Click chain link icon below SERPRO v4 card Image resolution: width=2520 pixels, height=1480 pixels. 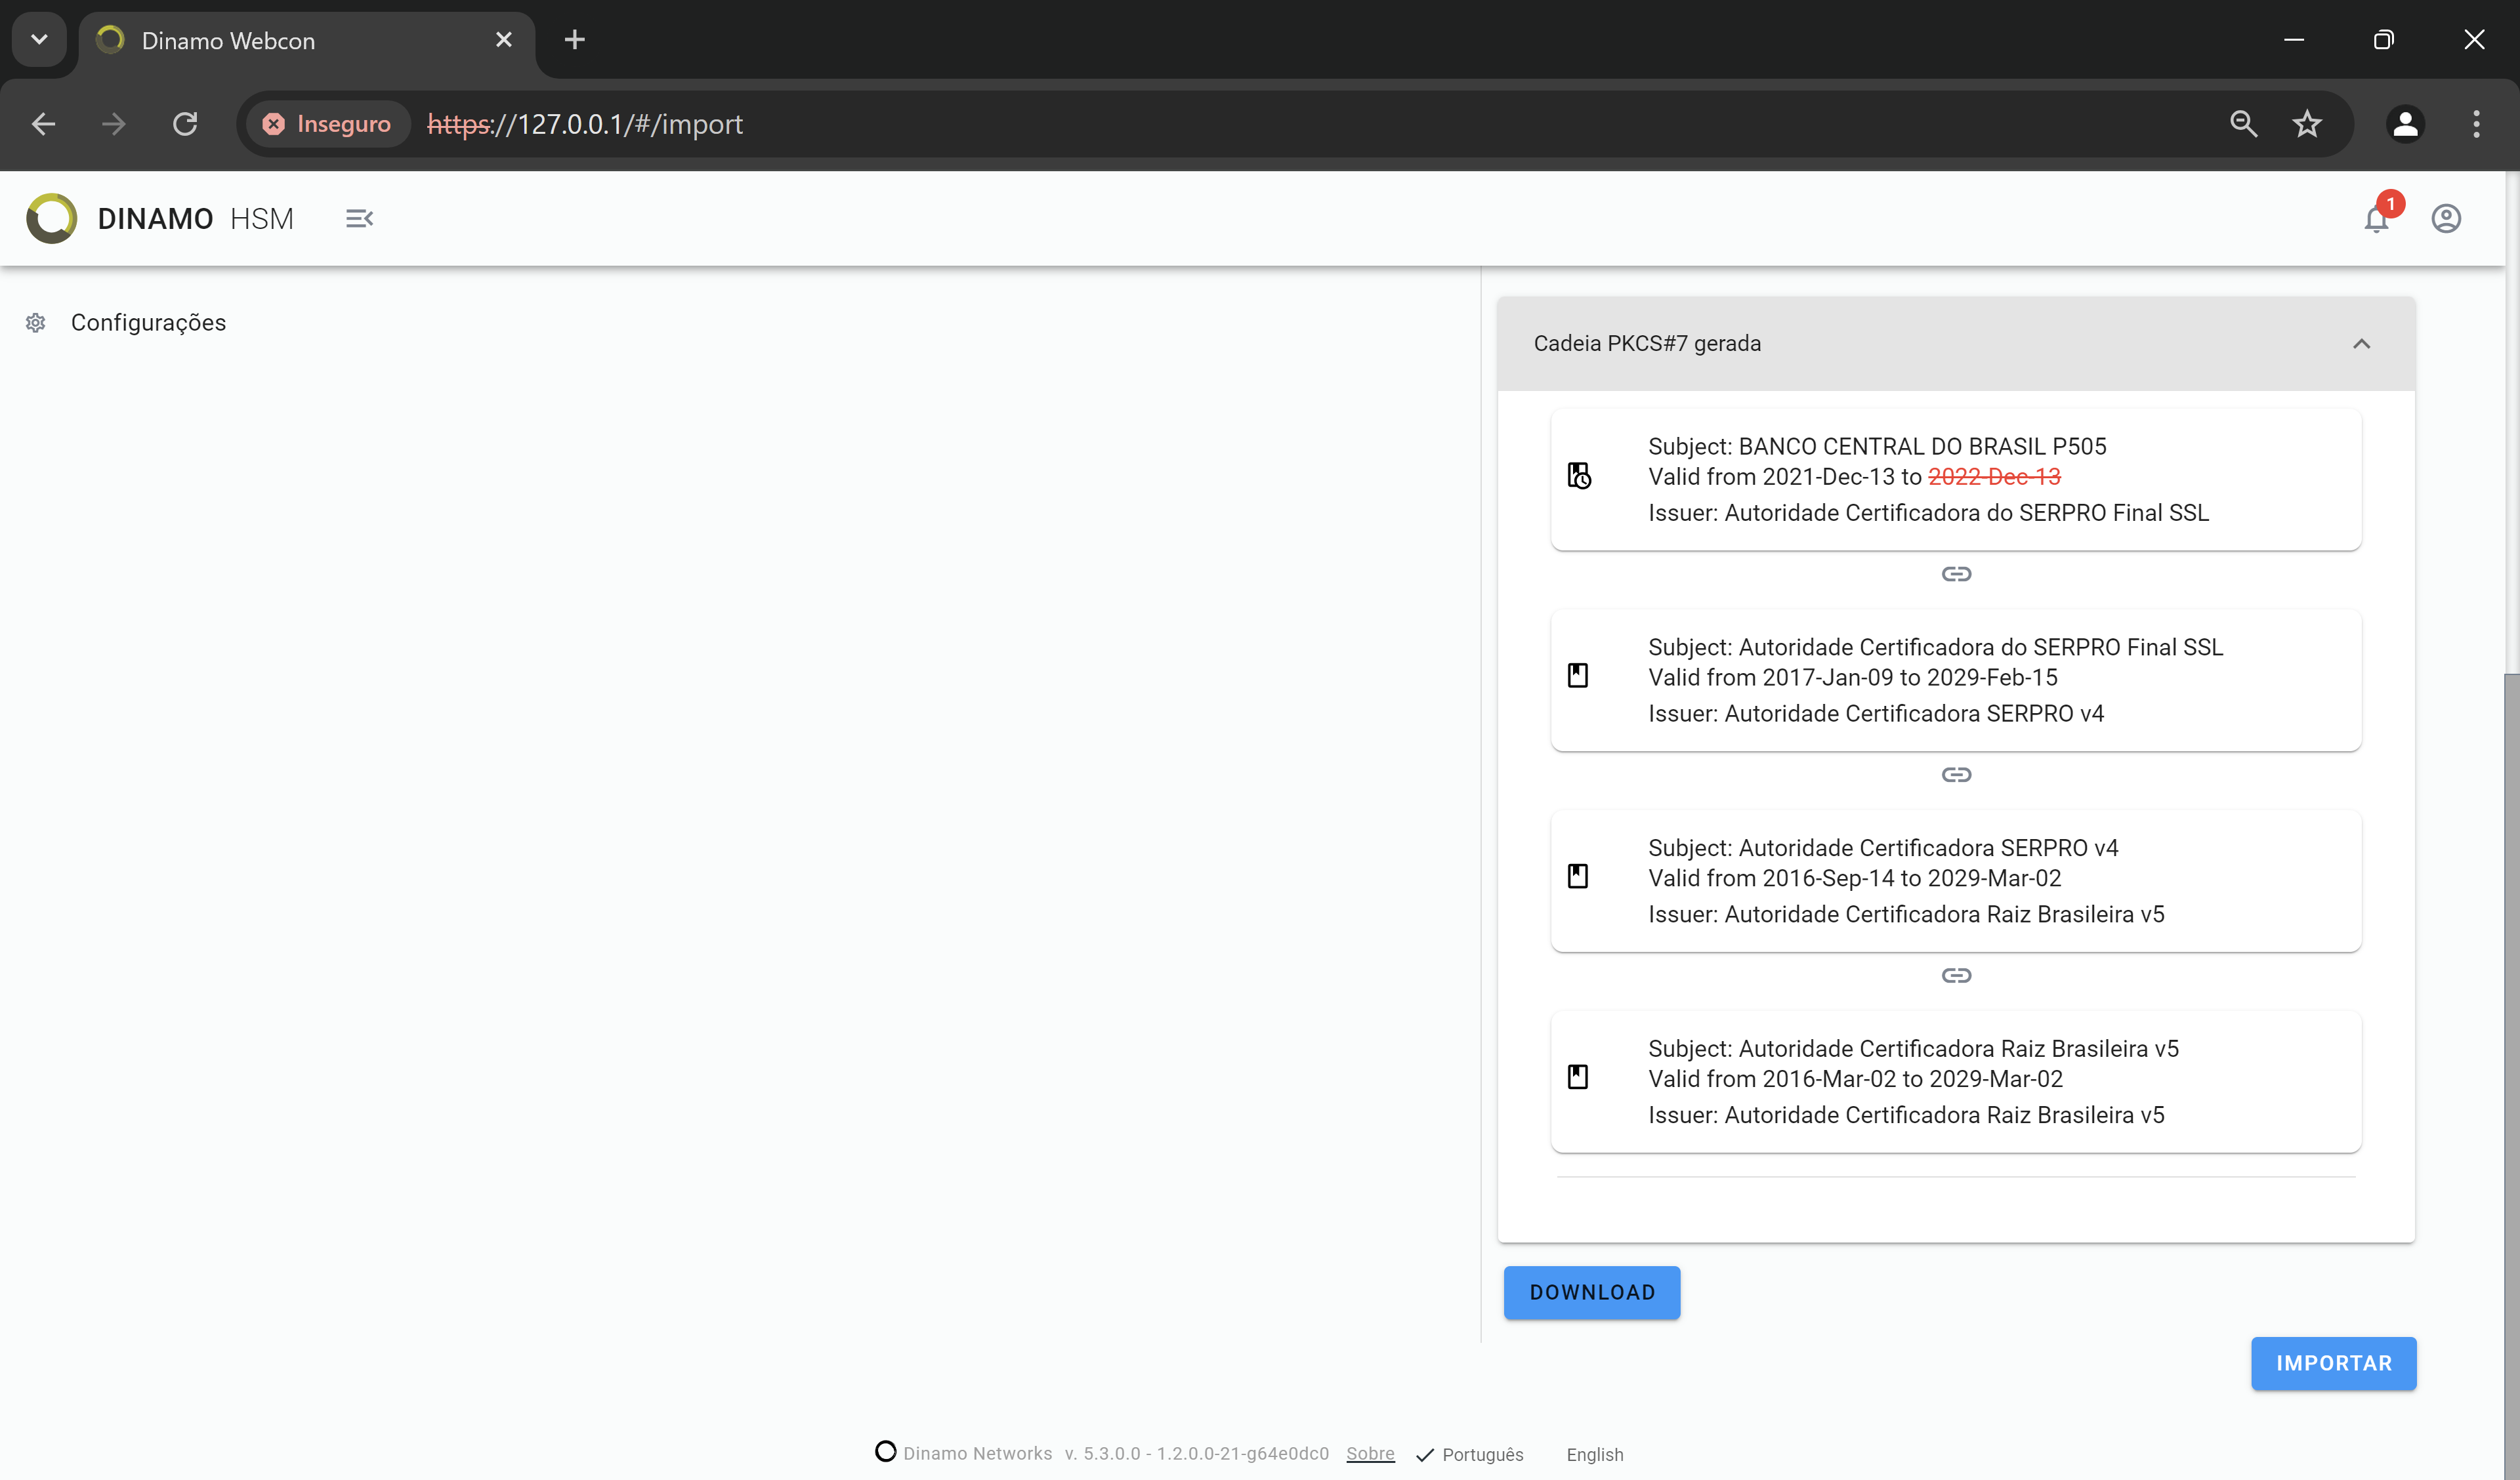click(x=1956, y=975)
